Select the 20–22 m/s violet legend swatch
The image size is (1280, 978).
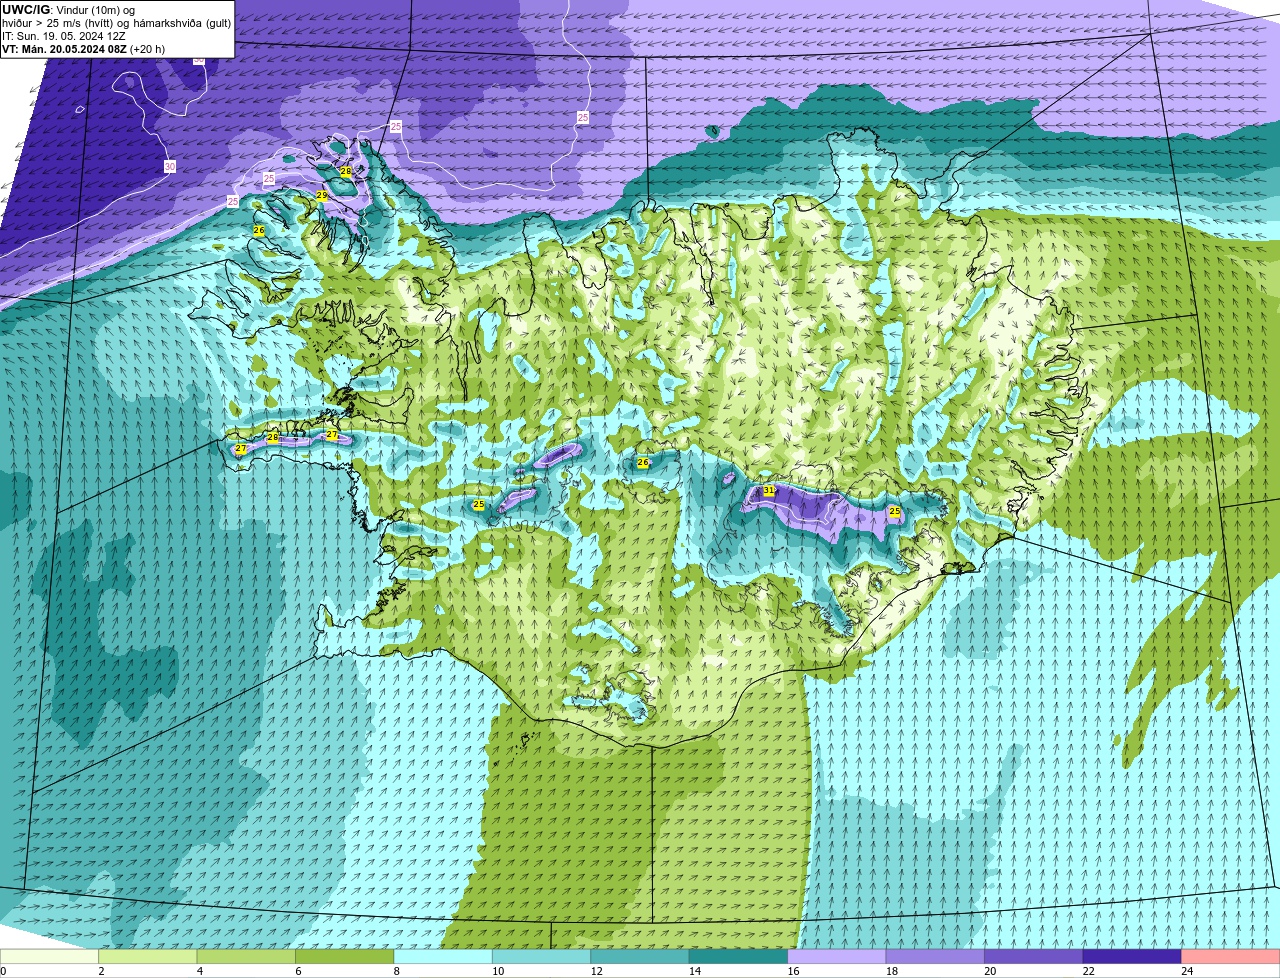(1034, 956)
